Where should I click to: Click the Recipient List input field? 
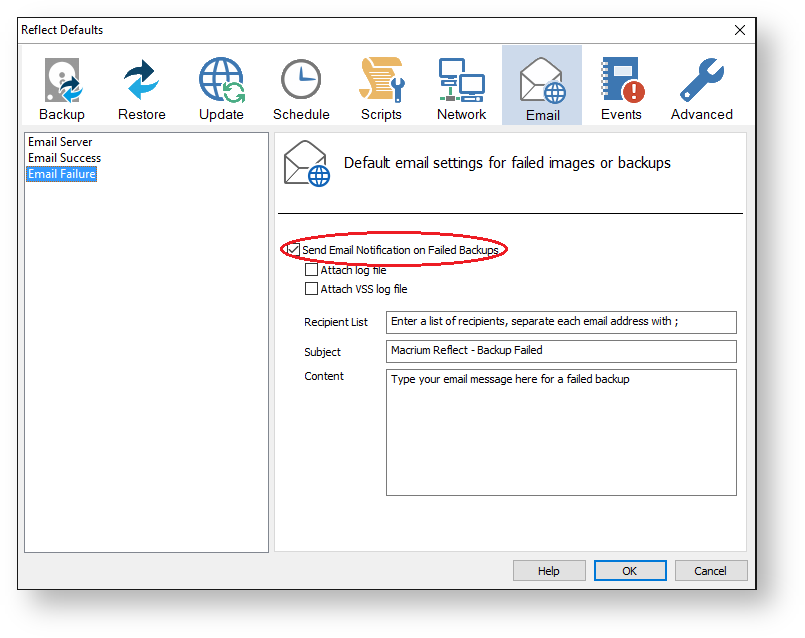[x=561, y=322]
